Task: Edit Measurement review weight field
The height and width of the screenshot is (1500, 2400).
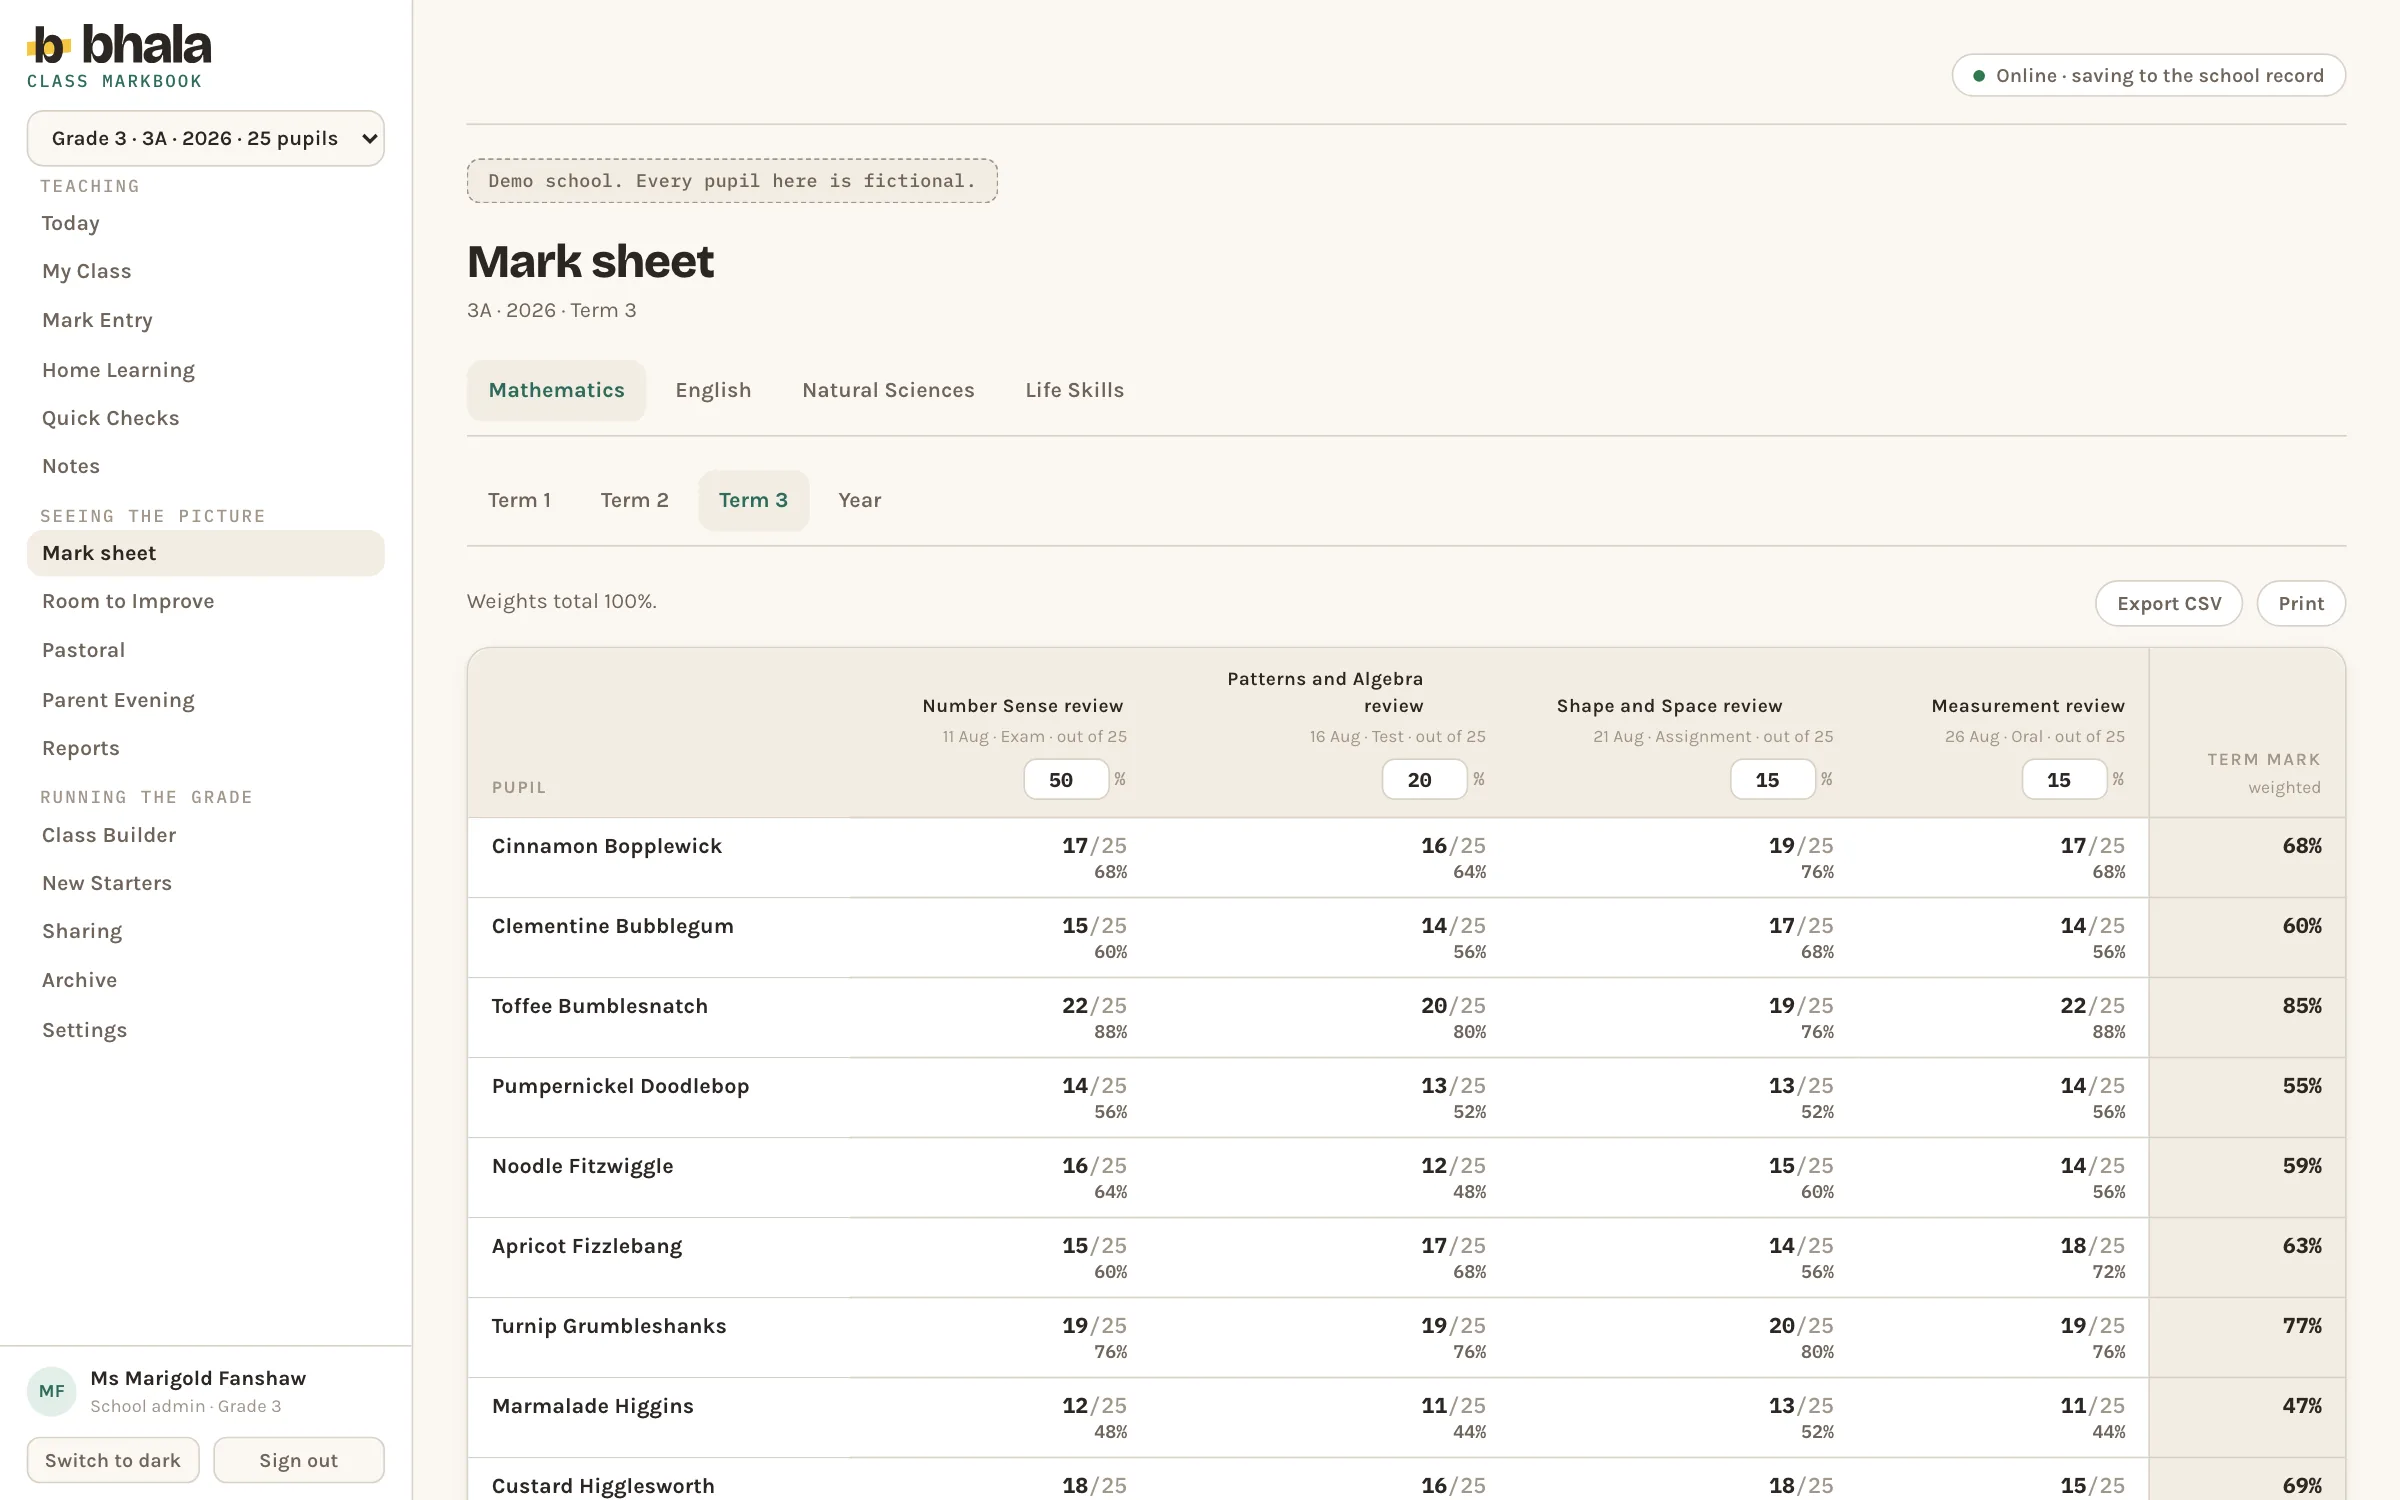Action: click(x=2064, y=779)
